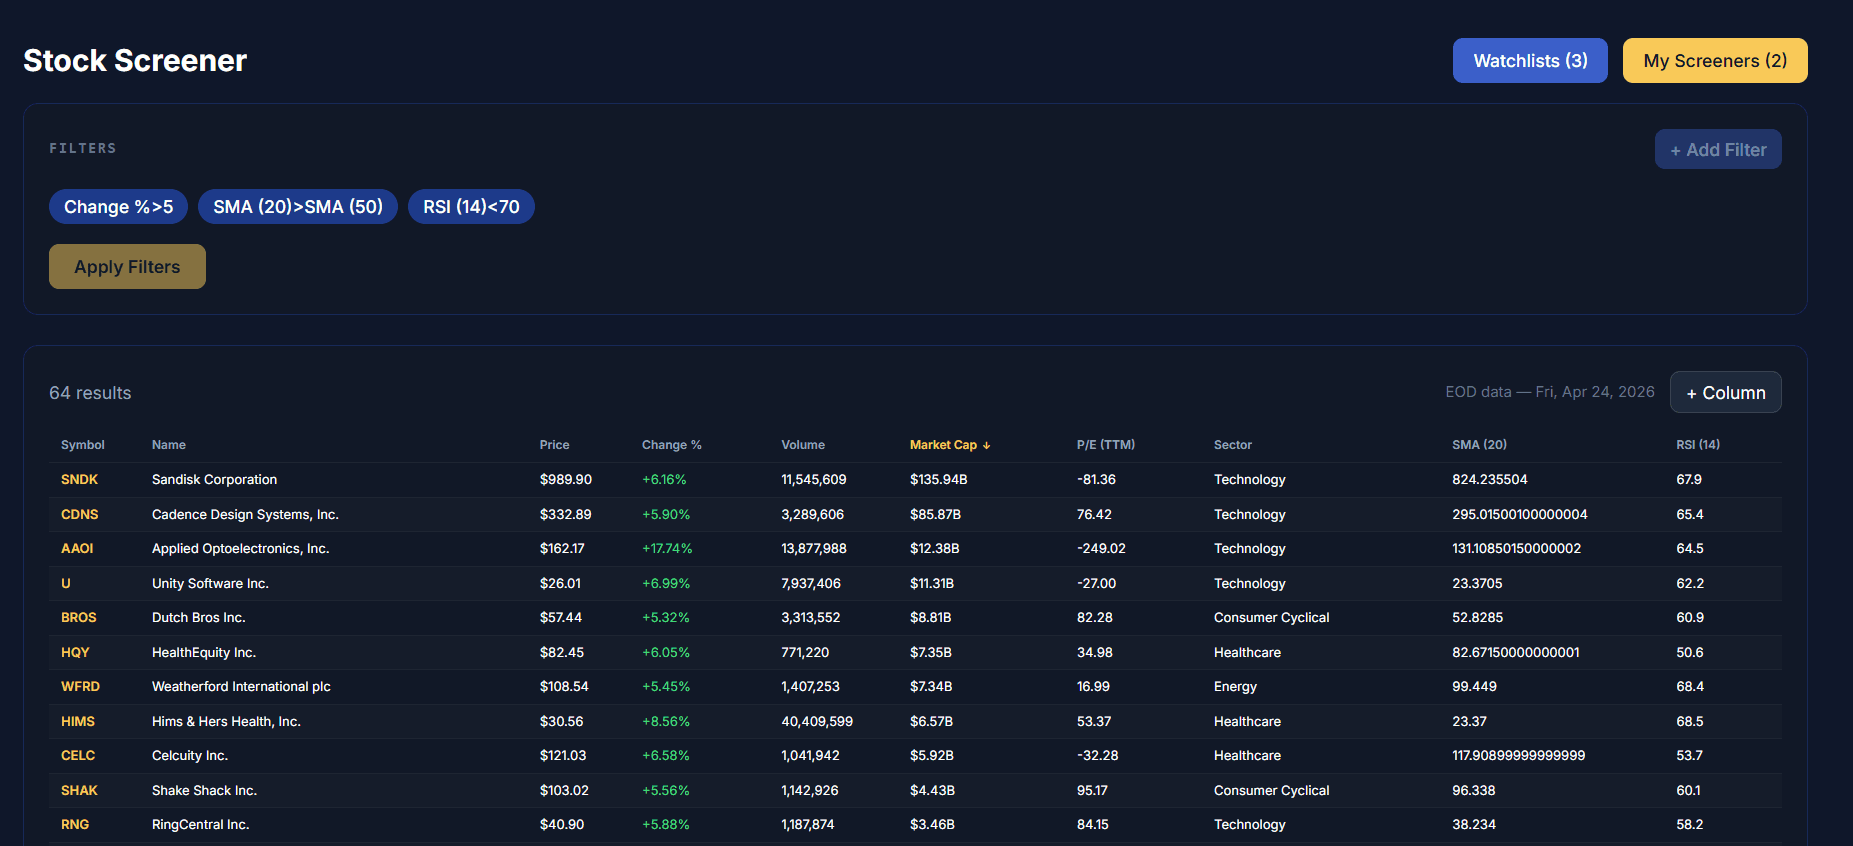
Task: Click Celcuity Inc. name
Action: pos(190,756)
